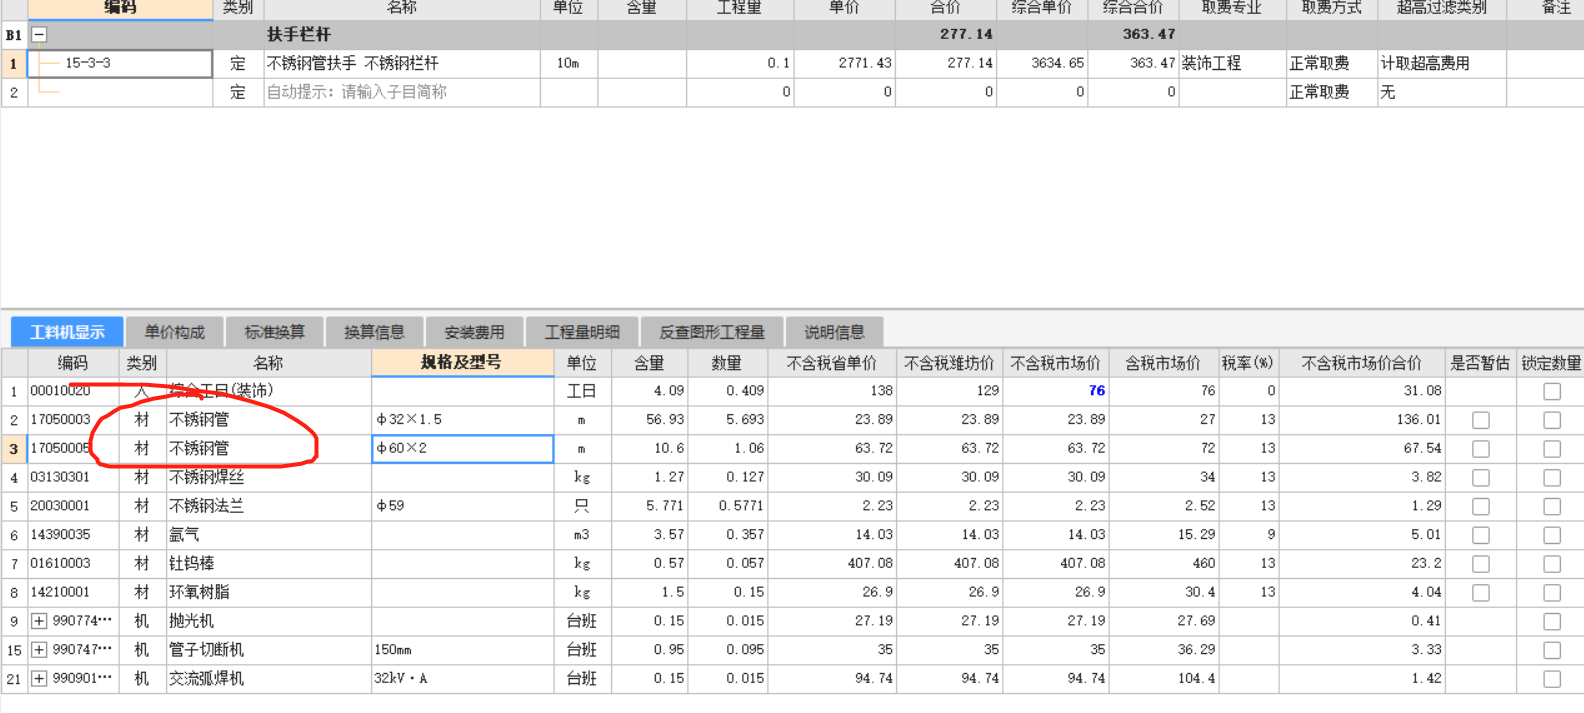This screenshot has width=1584, height=713.
Task: Click the 无 cell in second row
Action: click(x=1441, y=92)
